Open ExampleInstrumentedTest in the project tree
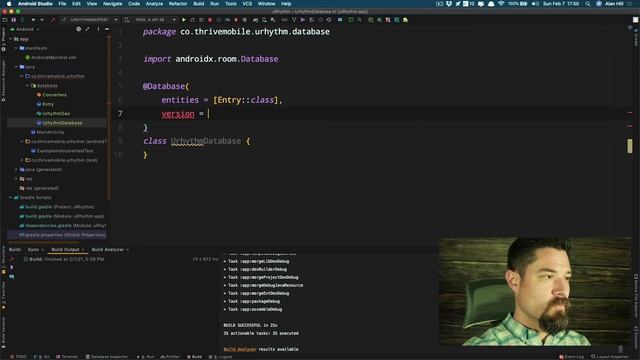The height and width of the screenshot is (360, 640). pyautogui.click(x=62, y=151)
